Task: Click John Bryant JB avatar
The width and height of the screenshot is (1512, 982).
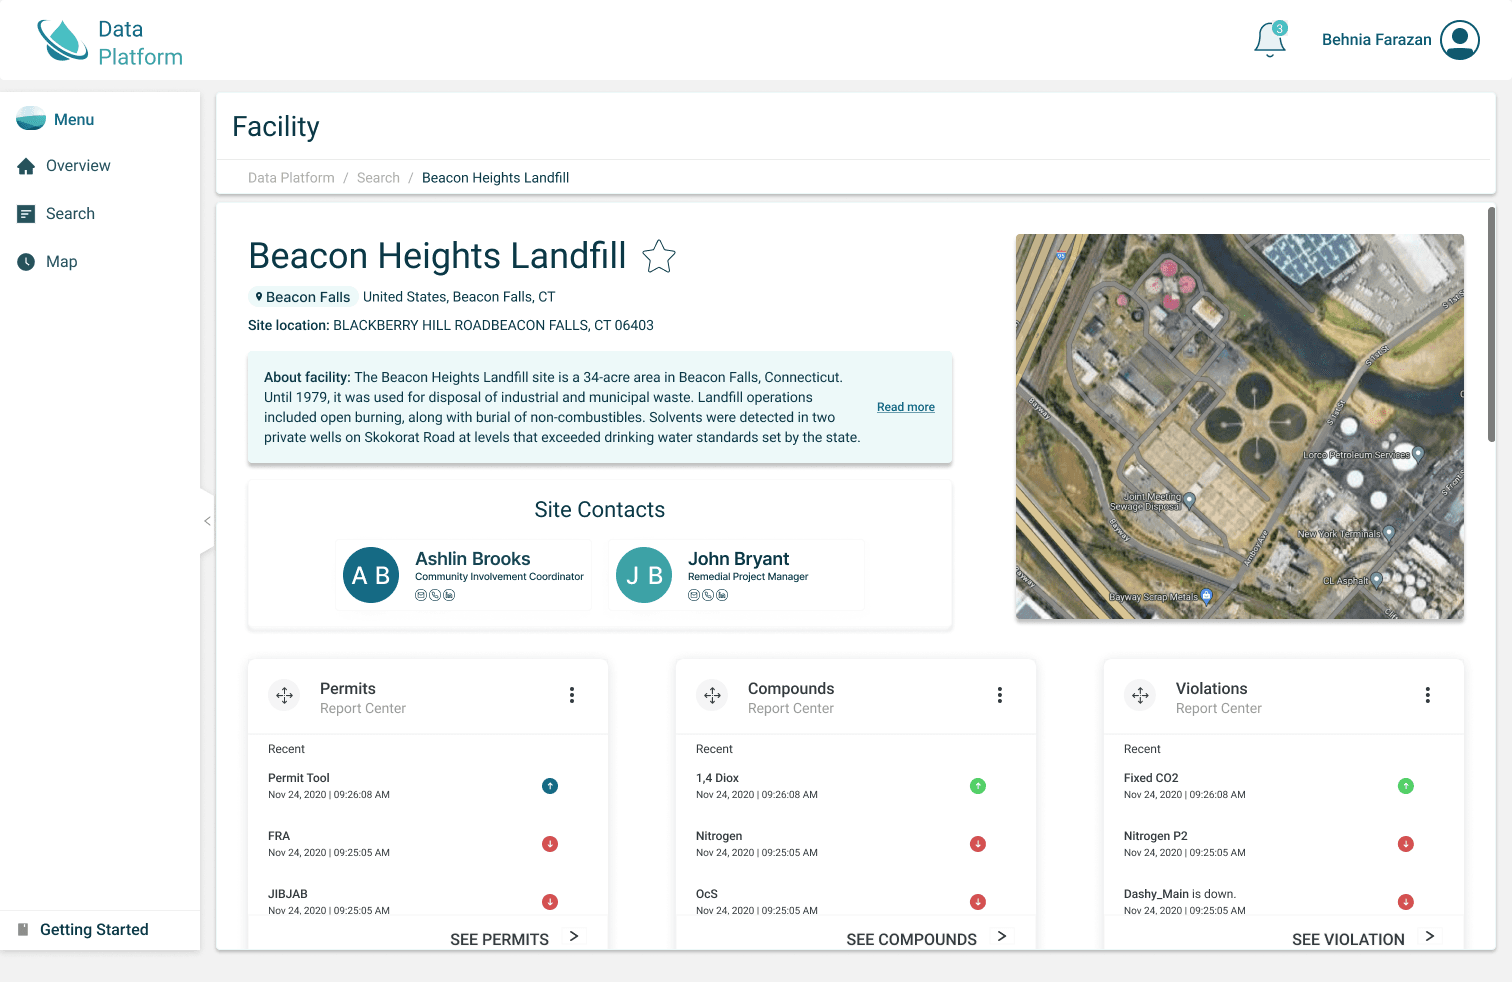Action: [644, 575]
